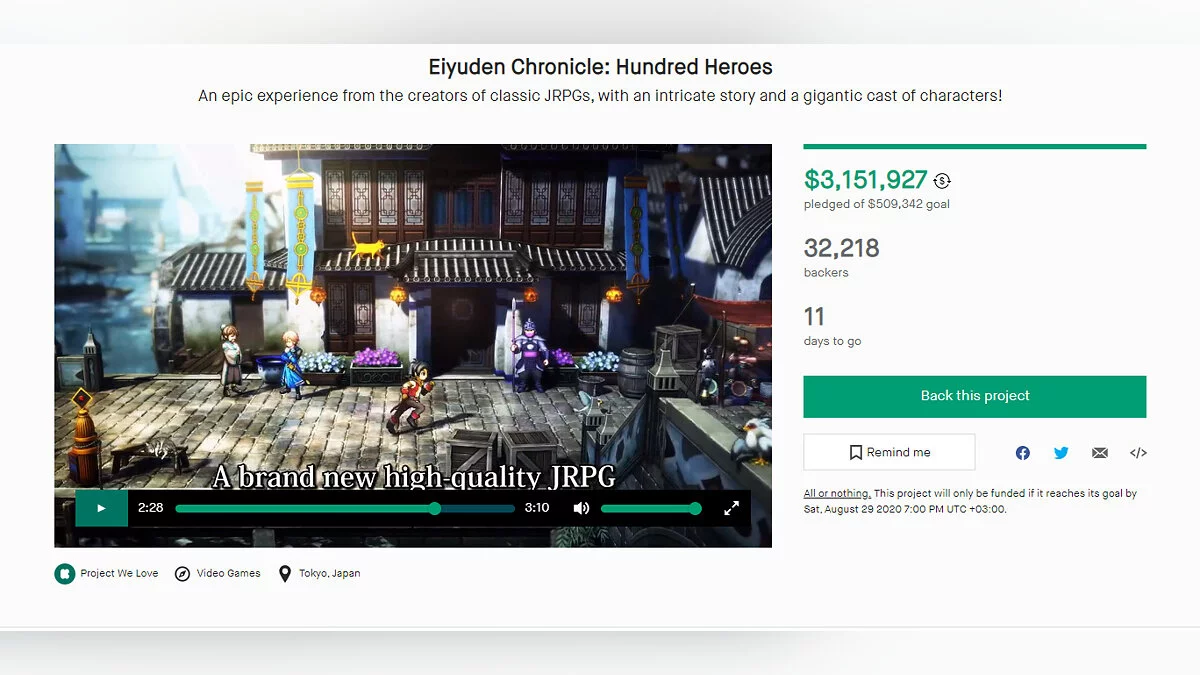Open the All or nothing link

pos(837,493)
